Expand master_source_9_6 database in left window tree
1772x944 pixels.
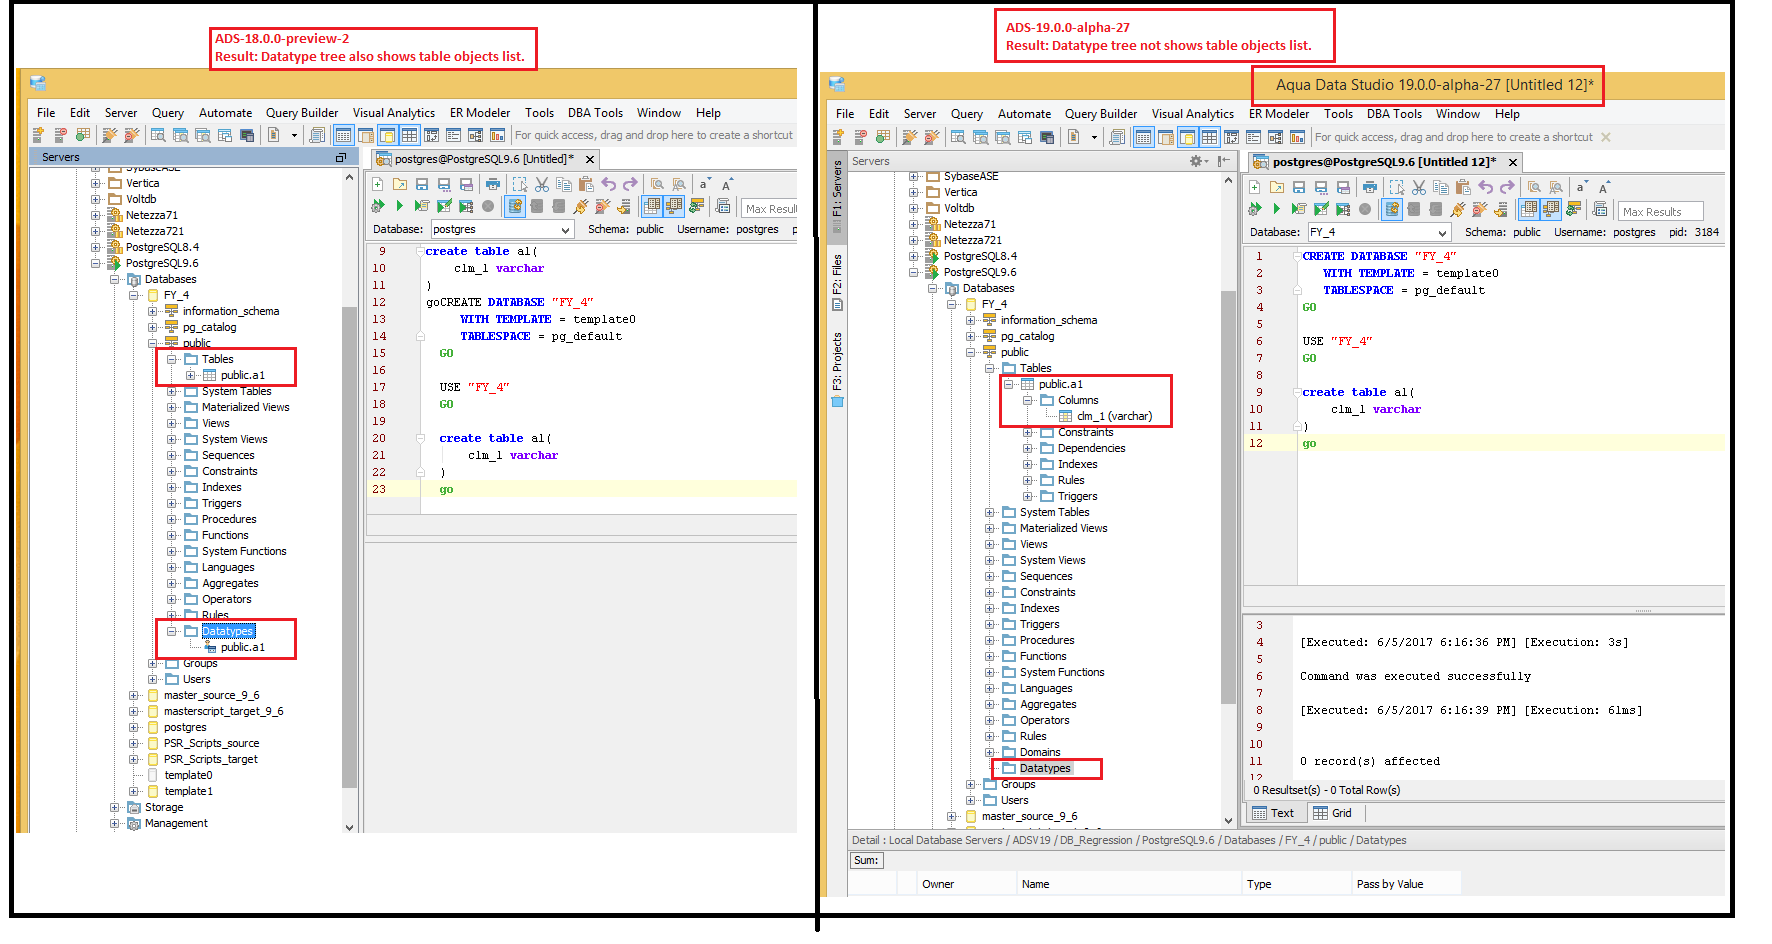134,695
